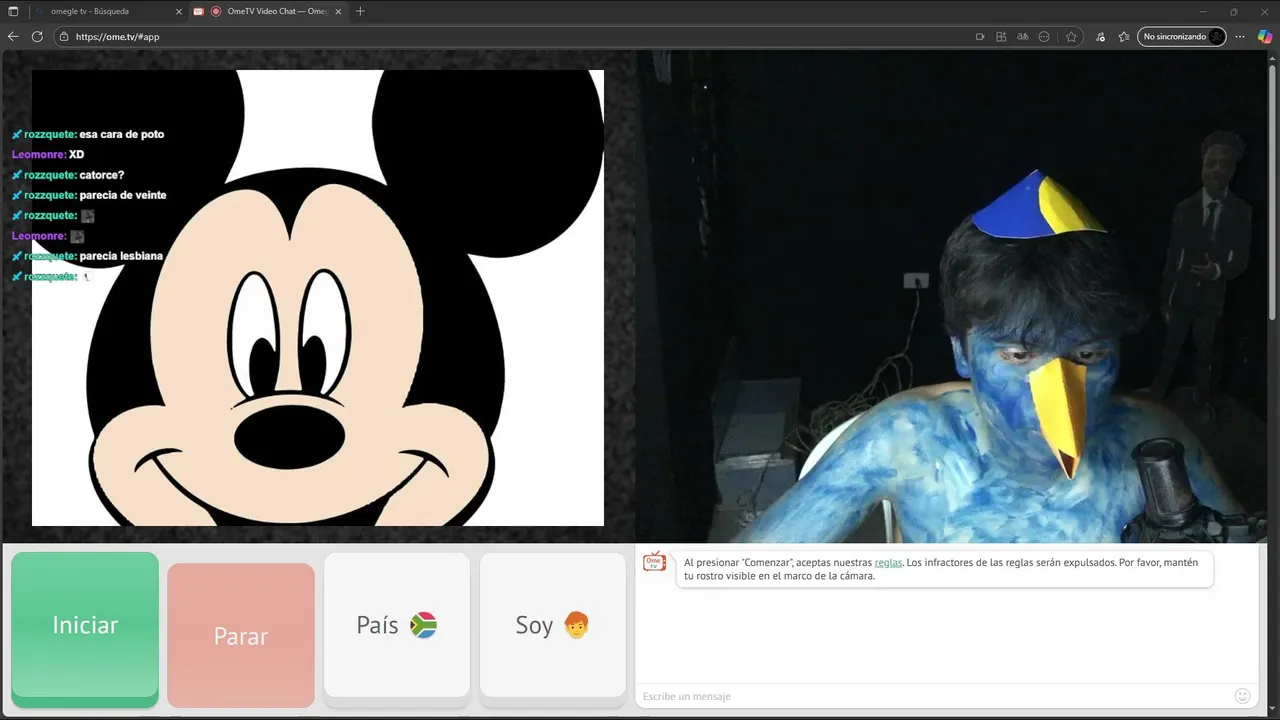Screen dimensions: 1280x720
Task: Click chat message "catorce?"
Action: coord(102,175)
